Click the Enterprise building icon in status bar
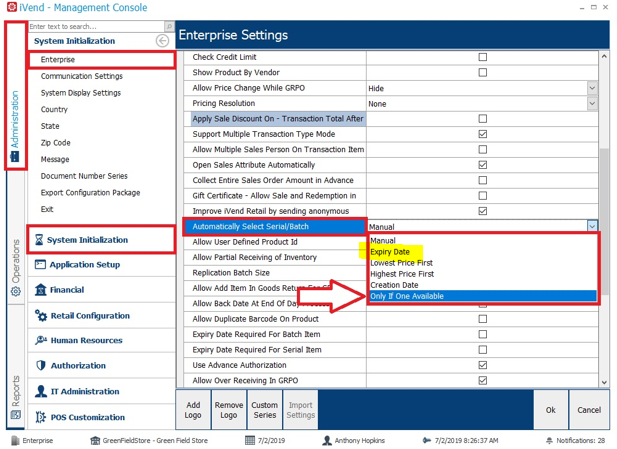The height and width of the screenshot is (449, 617). click(x=15, y=440)
